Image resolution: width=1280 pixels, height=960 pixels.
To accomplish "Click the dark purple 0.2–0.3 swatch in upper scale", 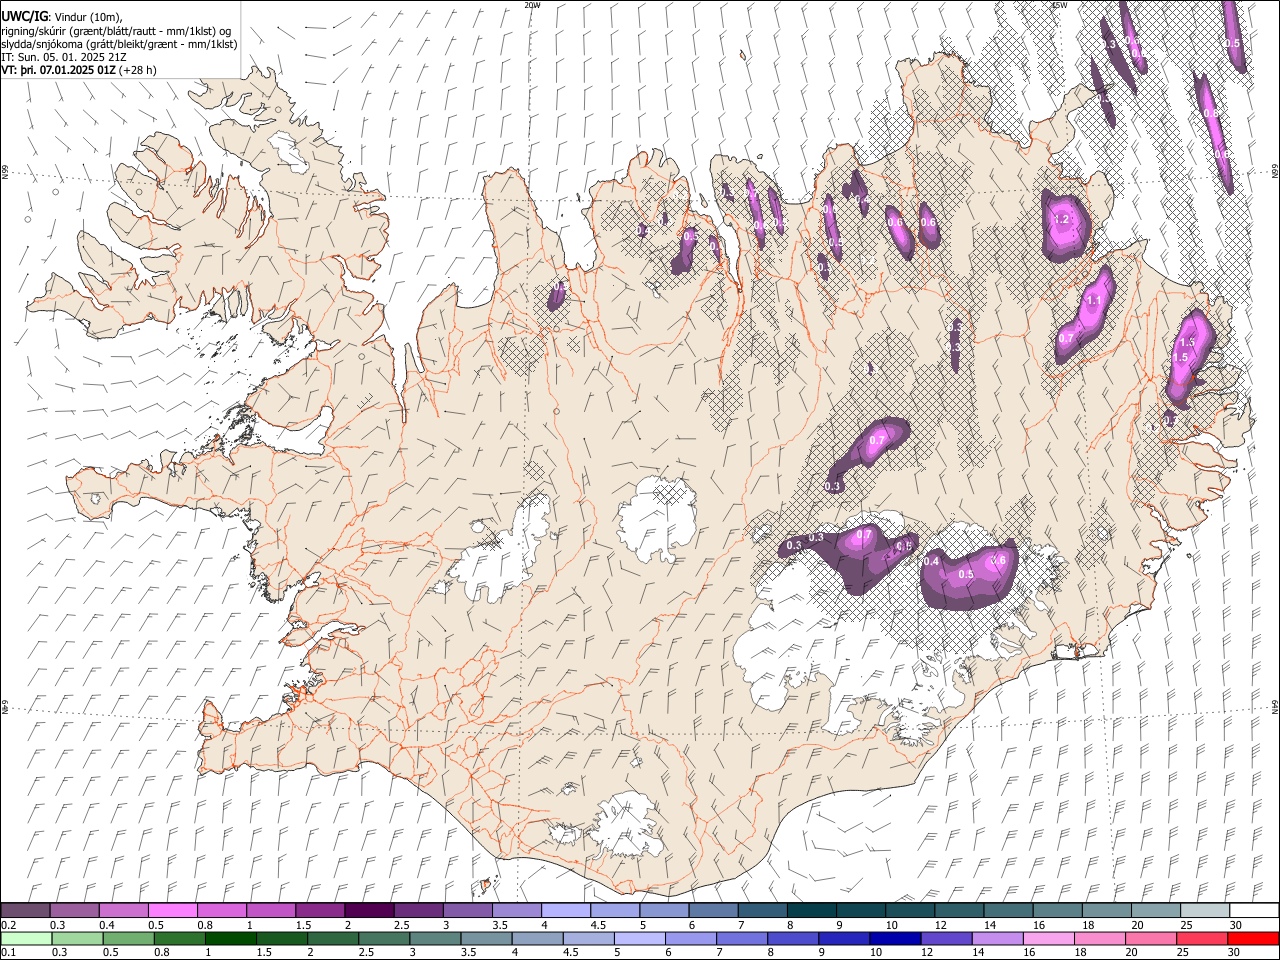I will 25,911.
